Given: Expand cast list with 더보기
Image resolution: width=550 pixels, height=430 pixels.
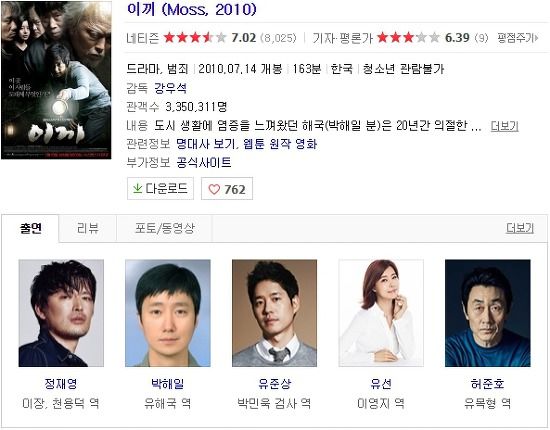Looking at the screenshot, I should point(520,228).
